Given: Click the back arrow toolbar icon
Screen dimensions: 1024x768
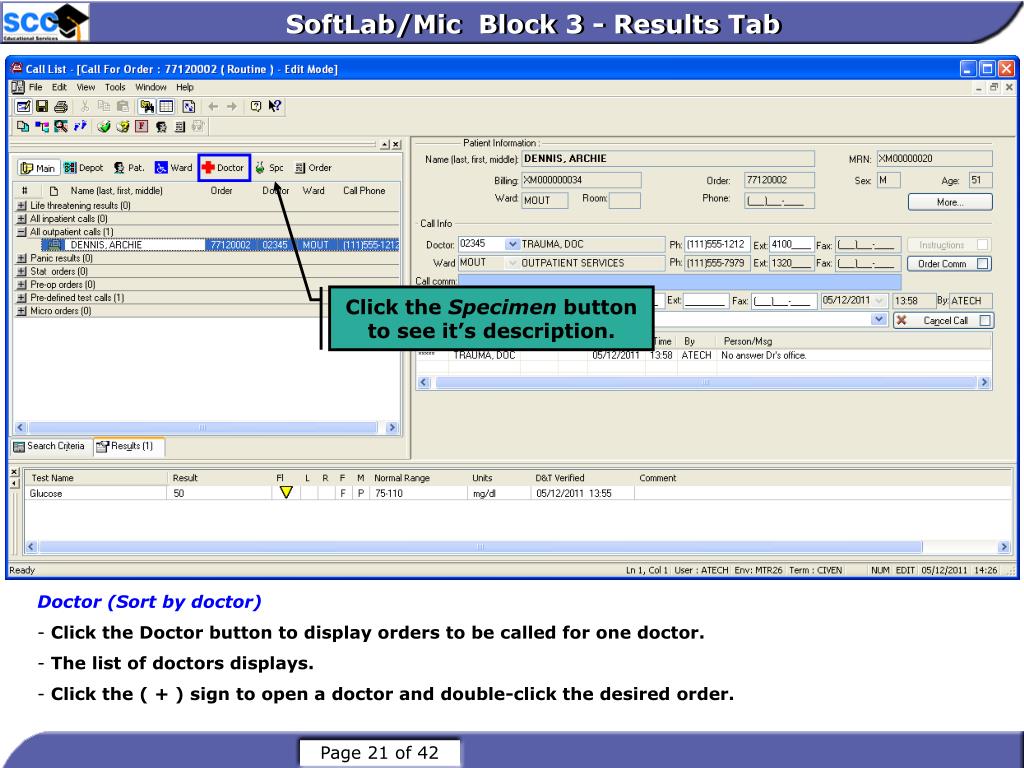Looking at the screenshot, I should pos(213,106).
